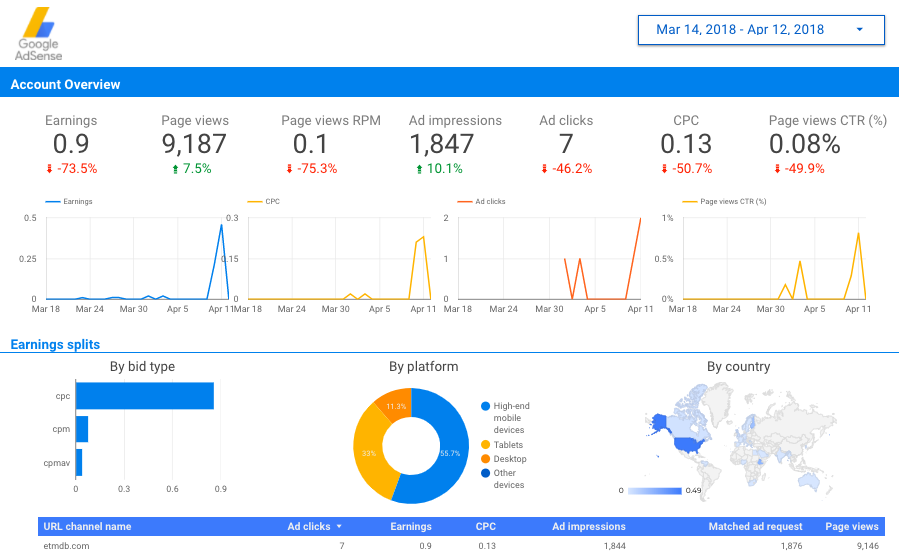
Task: Click the Ad impressions green up arrow
Action: pyautogui.click(x=419, y=169)
